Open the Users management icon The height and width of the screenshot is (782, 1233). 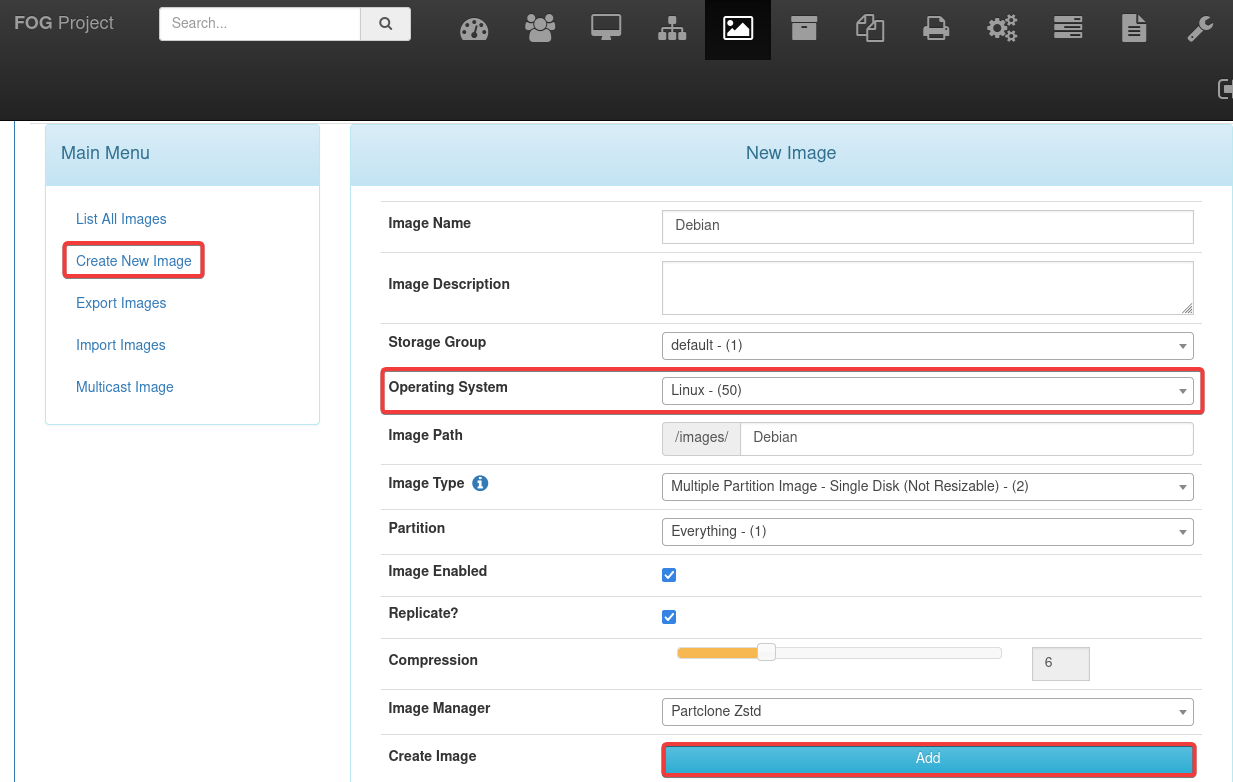(x=540, y=29)
